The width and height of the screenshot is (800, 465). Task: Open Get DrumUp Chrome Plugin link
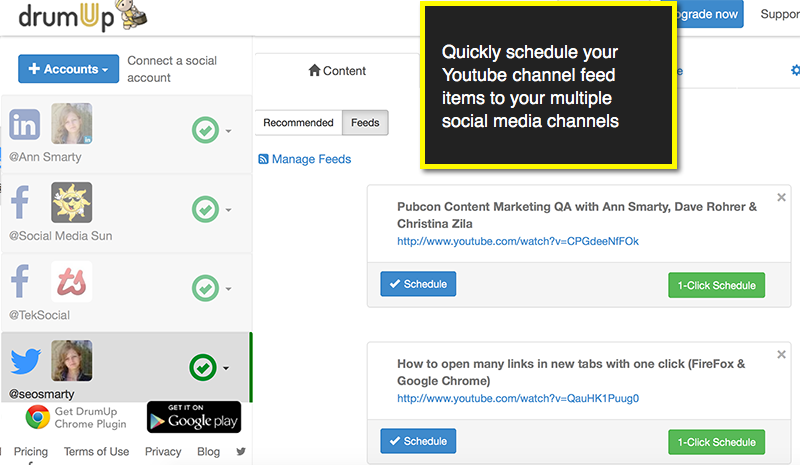(x=90, y=418)
